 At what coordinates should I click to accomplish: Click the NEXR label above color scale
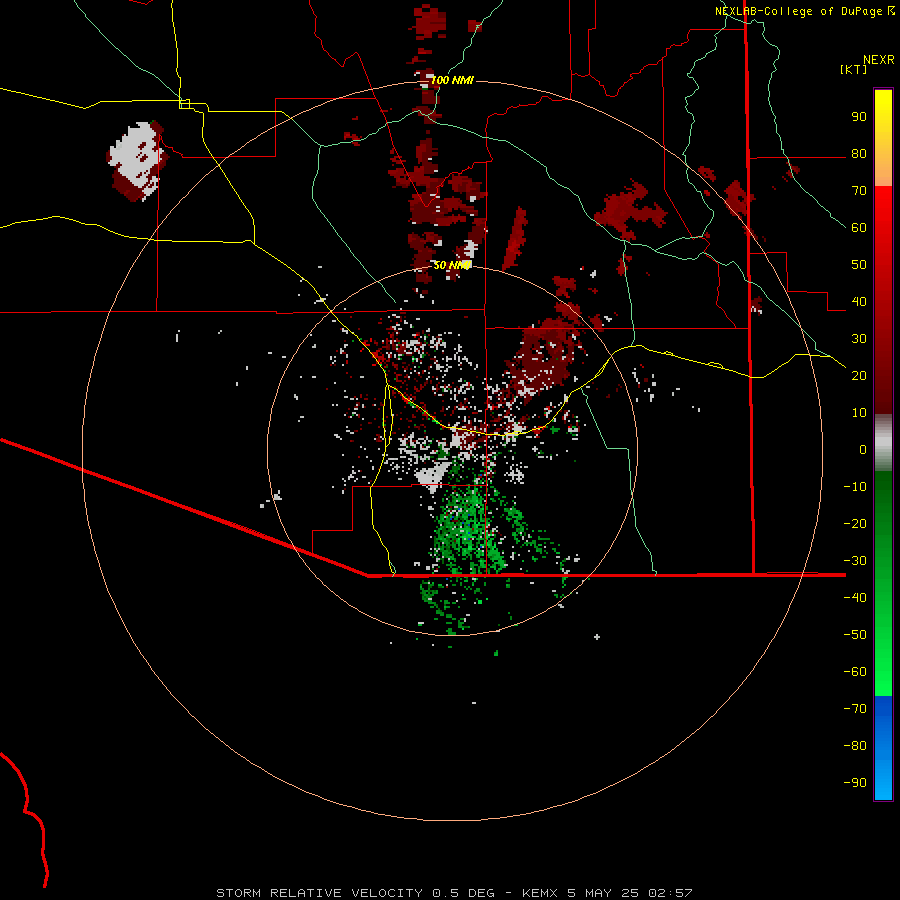click(879, 60)
